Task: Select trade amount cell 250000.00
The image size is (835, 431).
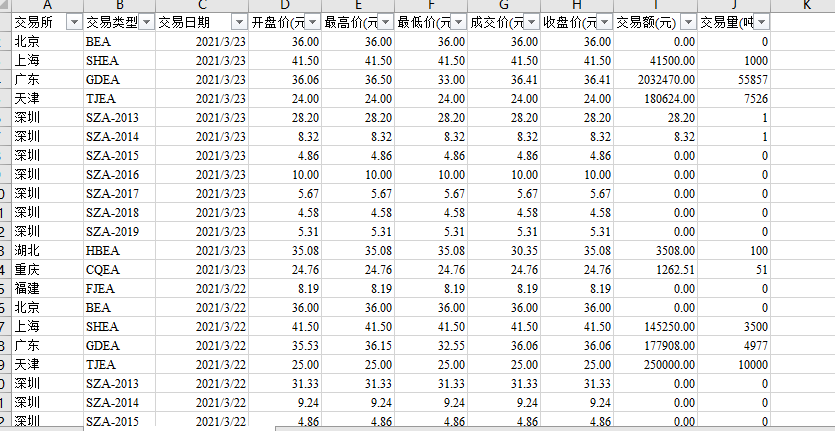Action: (656, 364)
